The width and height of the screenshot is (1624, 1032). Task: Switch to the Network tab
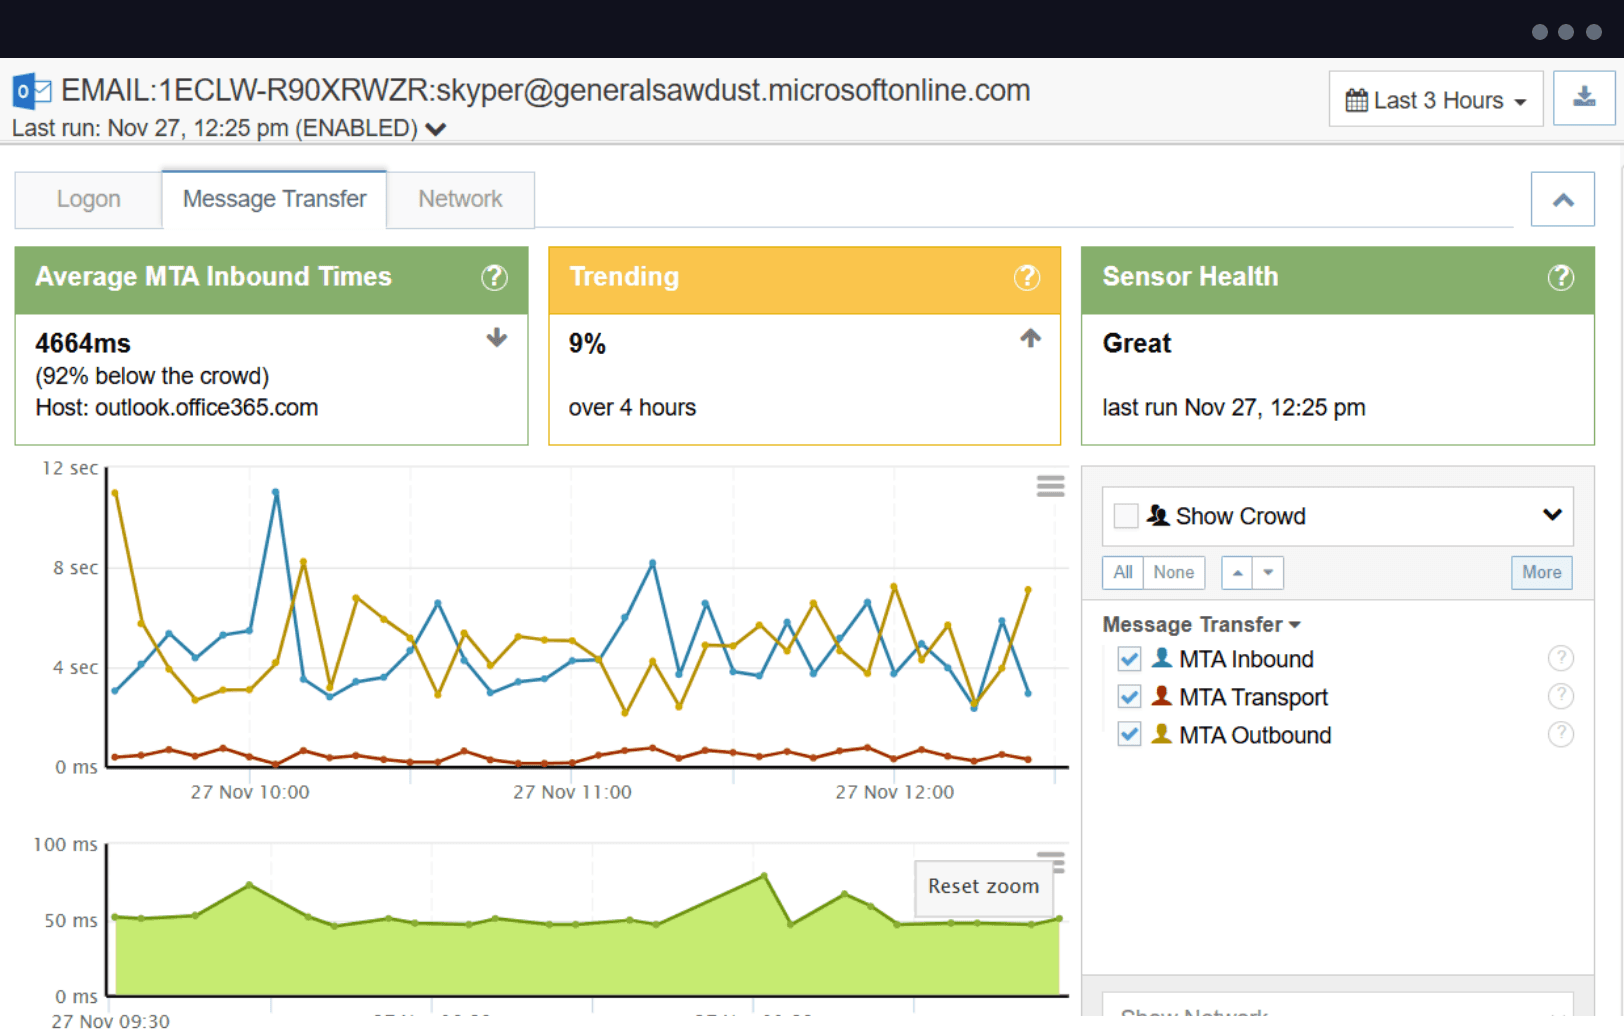[460, 199]
